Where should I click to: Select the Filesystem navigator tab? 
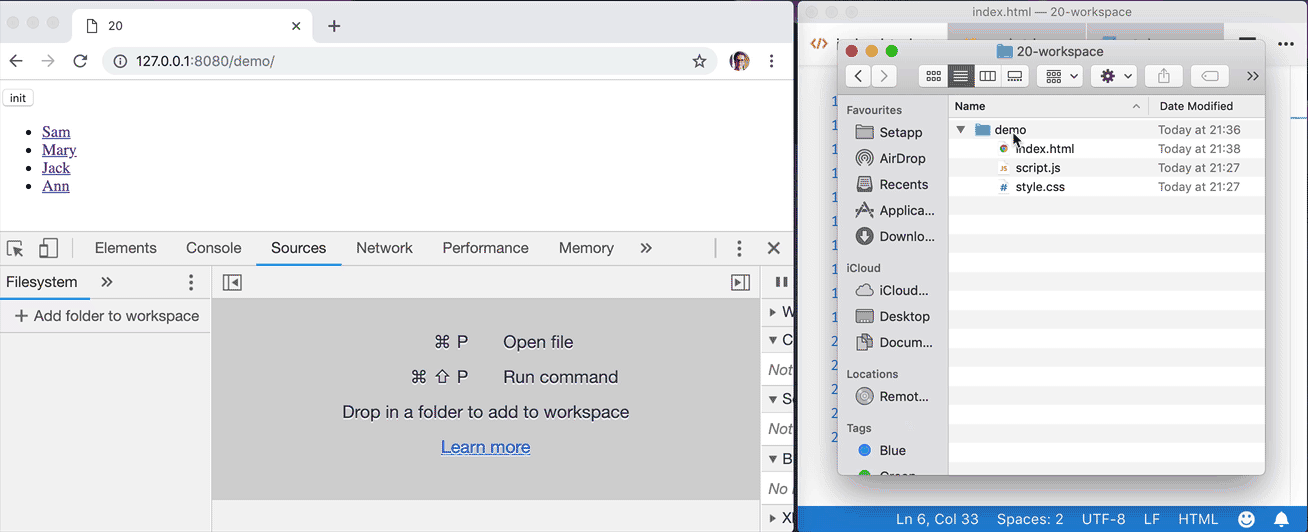[x=42, y=282]
